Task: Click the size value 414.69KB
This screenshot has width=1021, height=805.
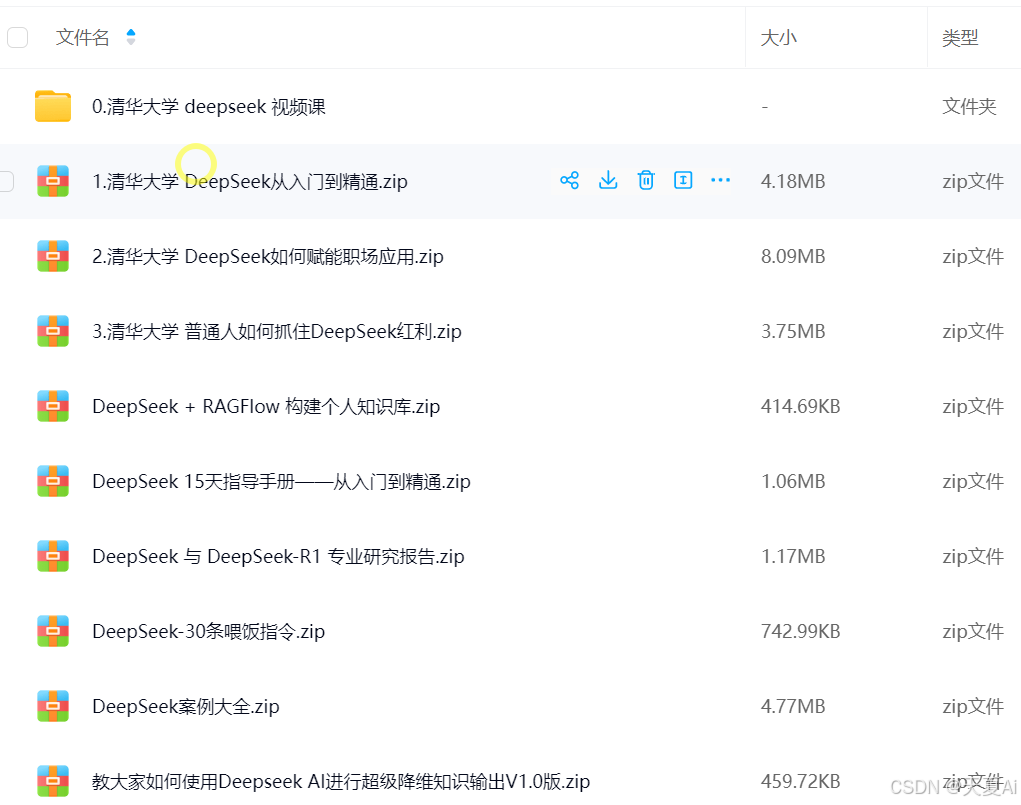Action: pos(801,406)
